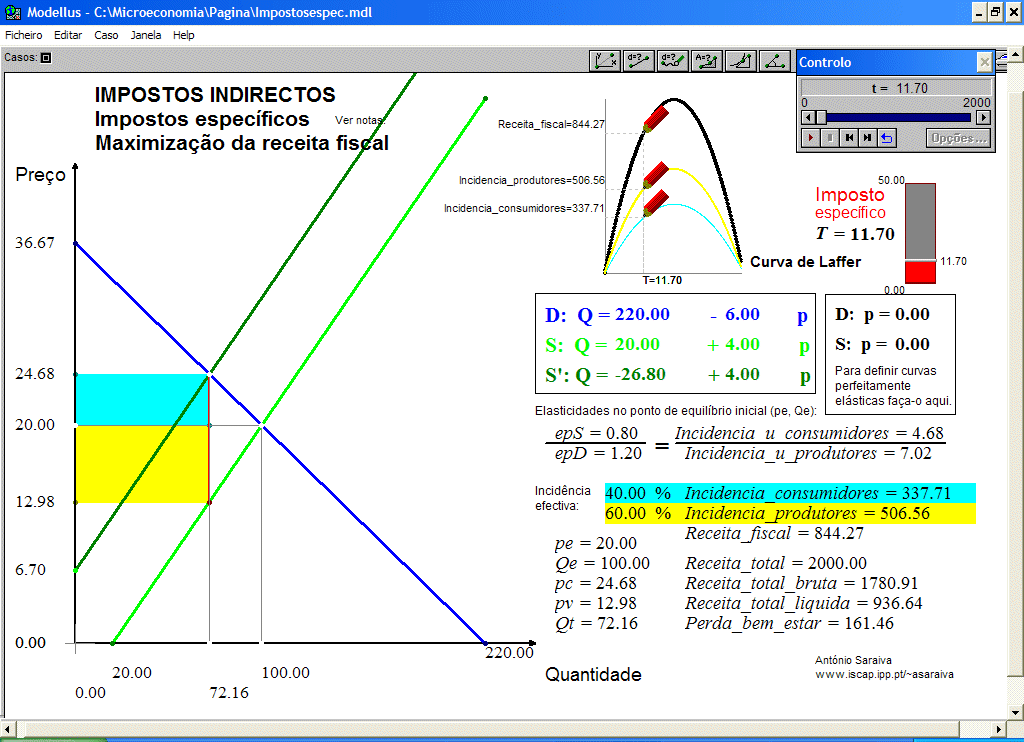Open the Ficheiro menu
The height and width of the screenshot is (742, 1024).
(24, 34)
